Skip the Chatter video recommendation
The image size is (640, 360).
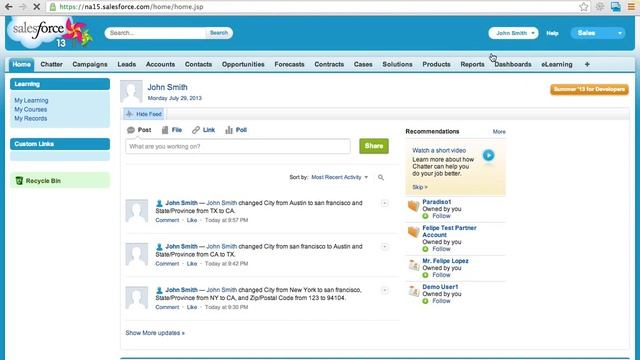pos(420,187)
